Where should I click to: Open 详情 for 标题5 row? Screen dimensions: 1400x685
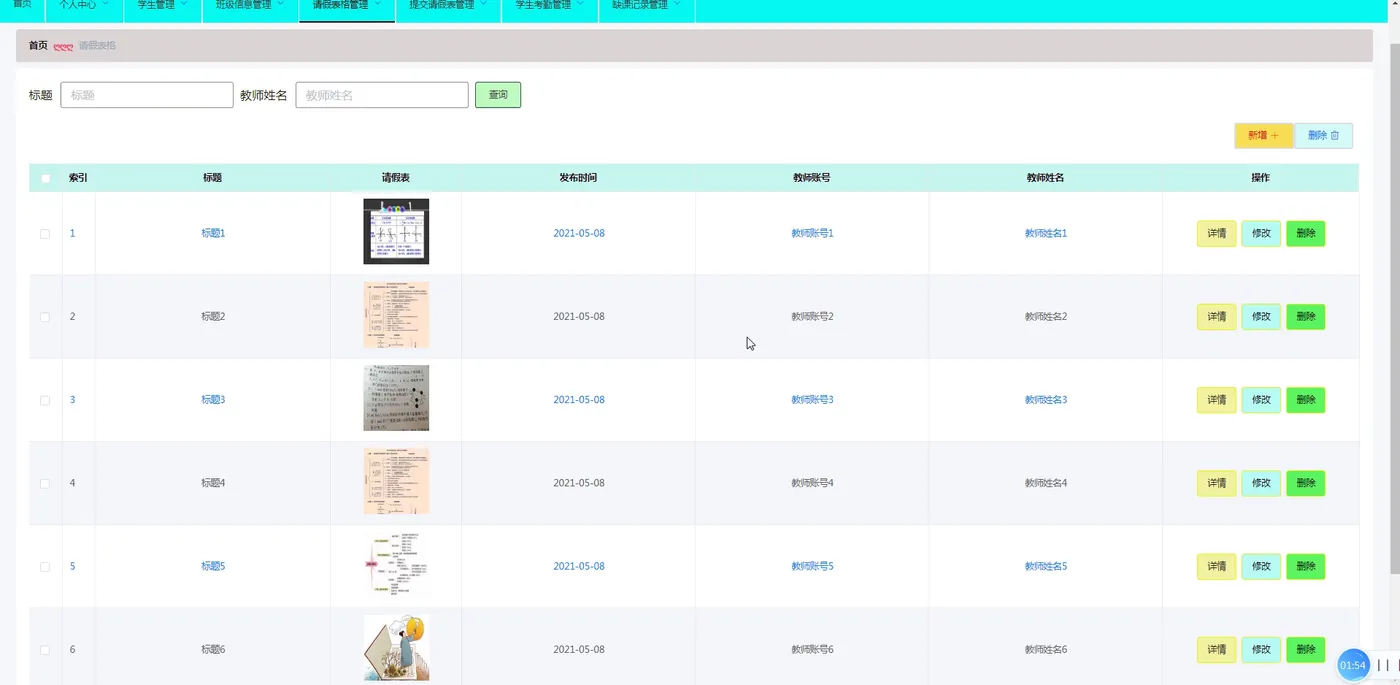tap(1217, 567)
